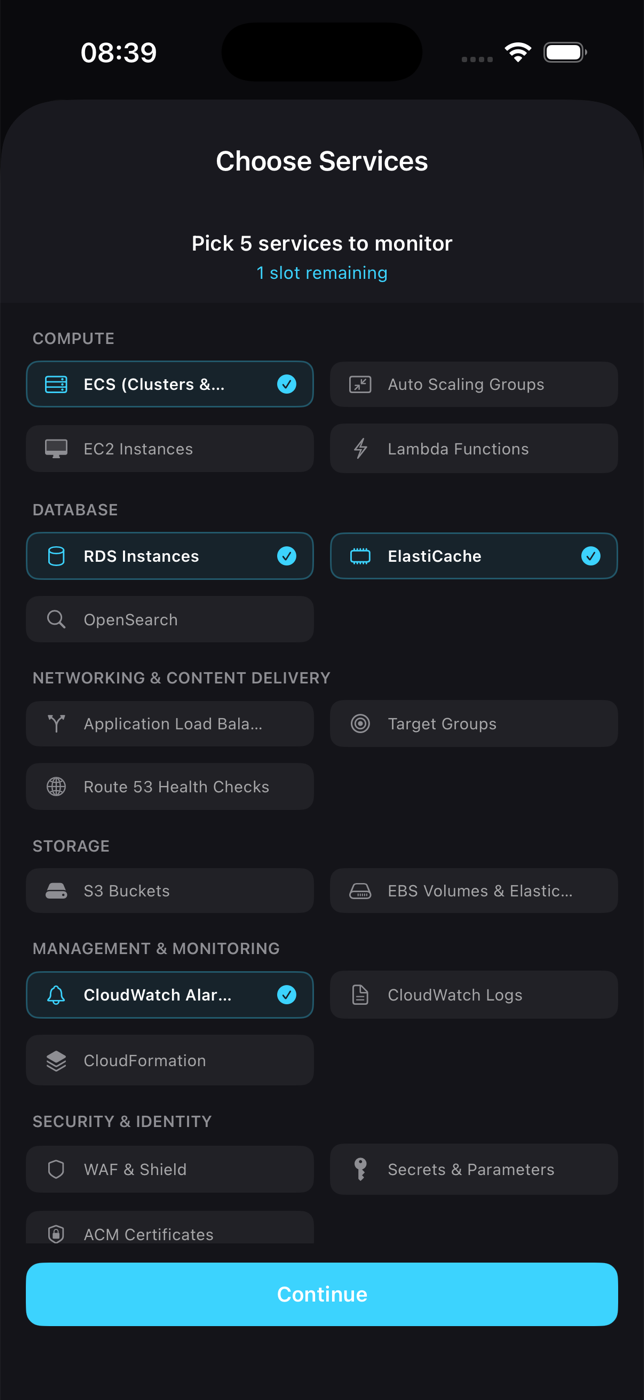Image resolution: width=644 pixels, height=1400 pixels.
Task: Tap the Application Load Balancer branch icon
Action: coord(56,724)
